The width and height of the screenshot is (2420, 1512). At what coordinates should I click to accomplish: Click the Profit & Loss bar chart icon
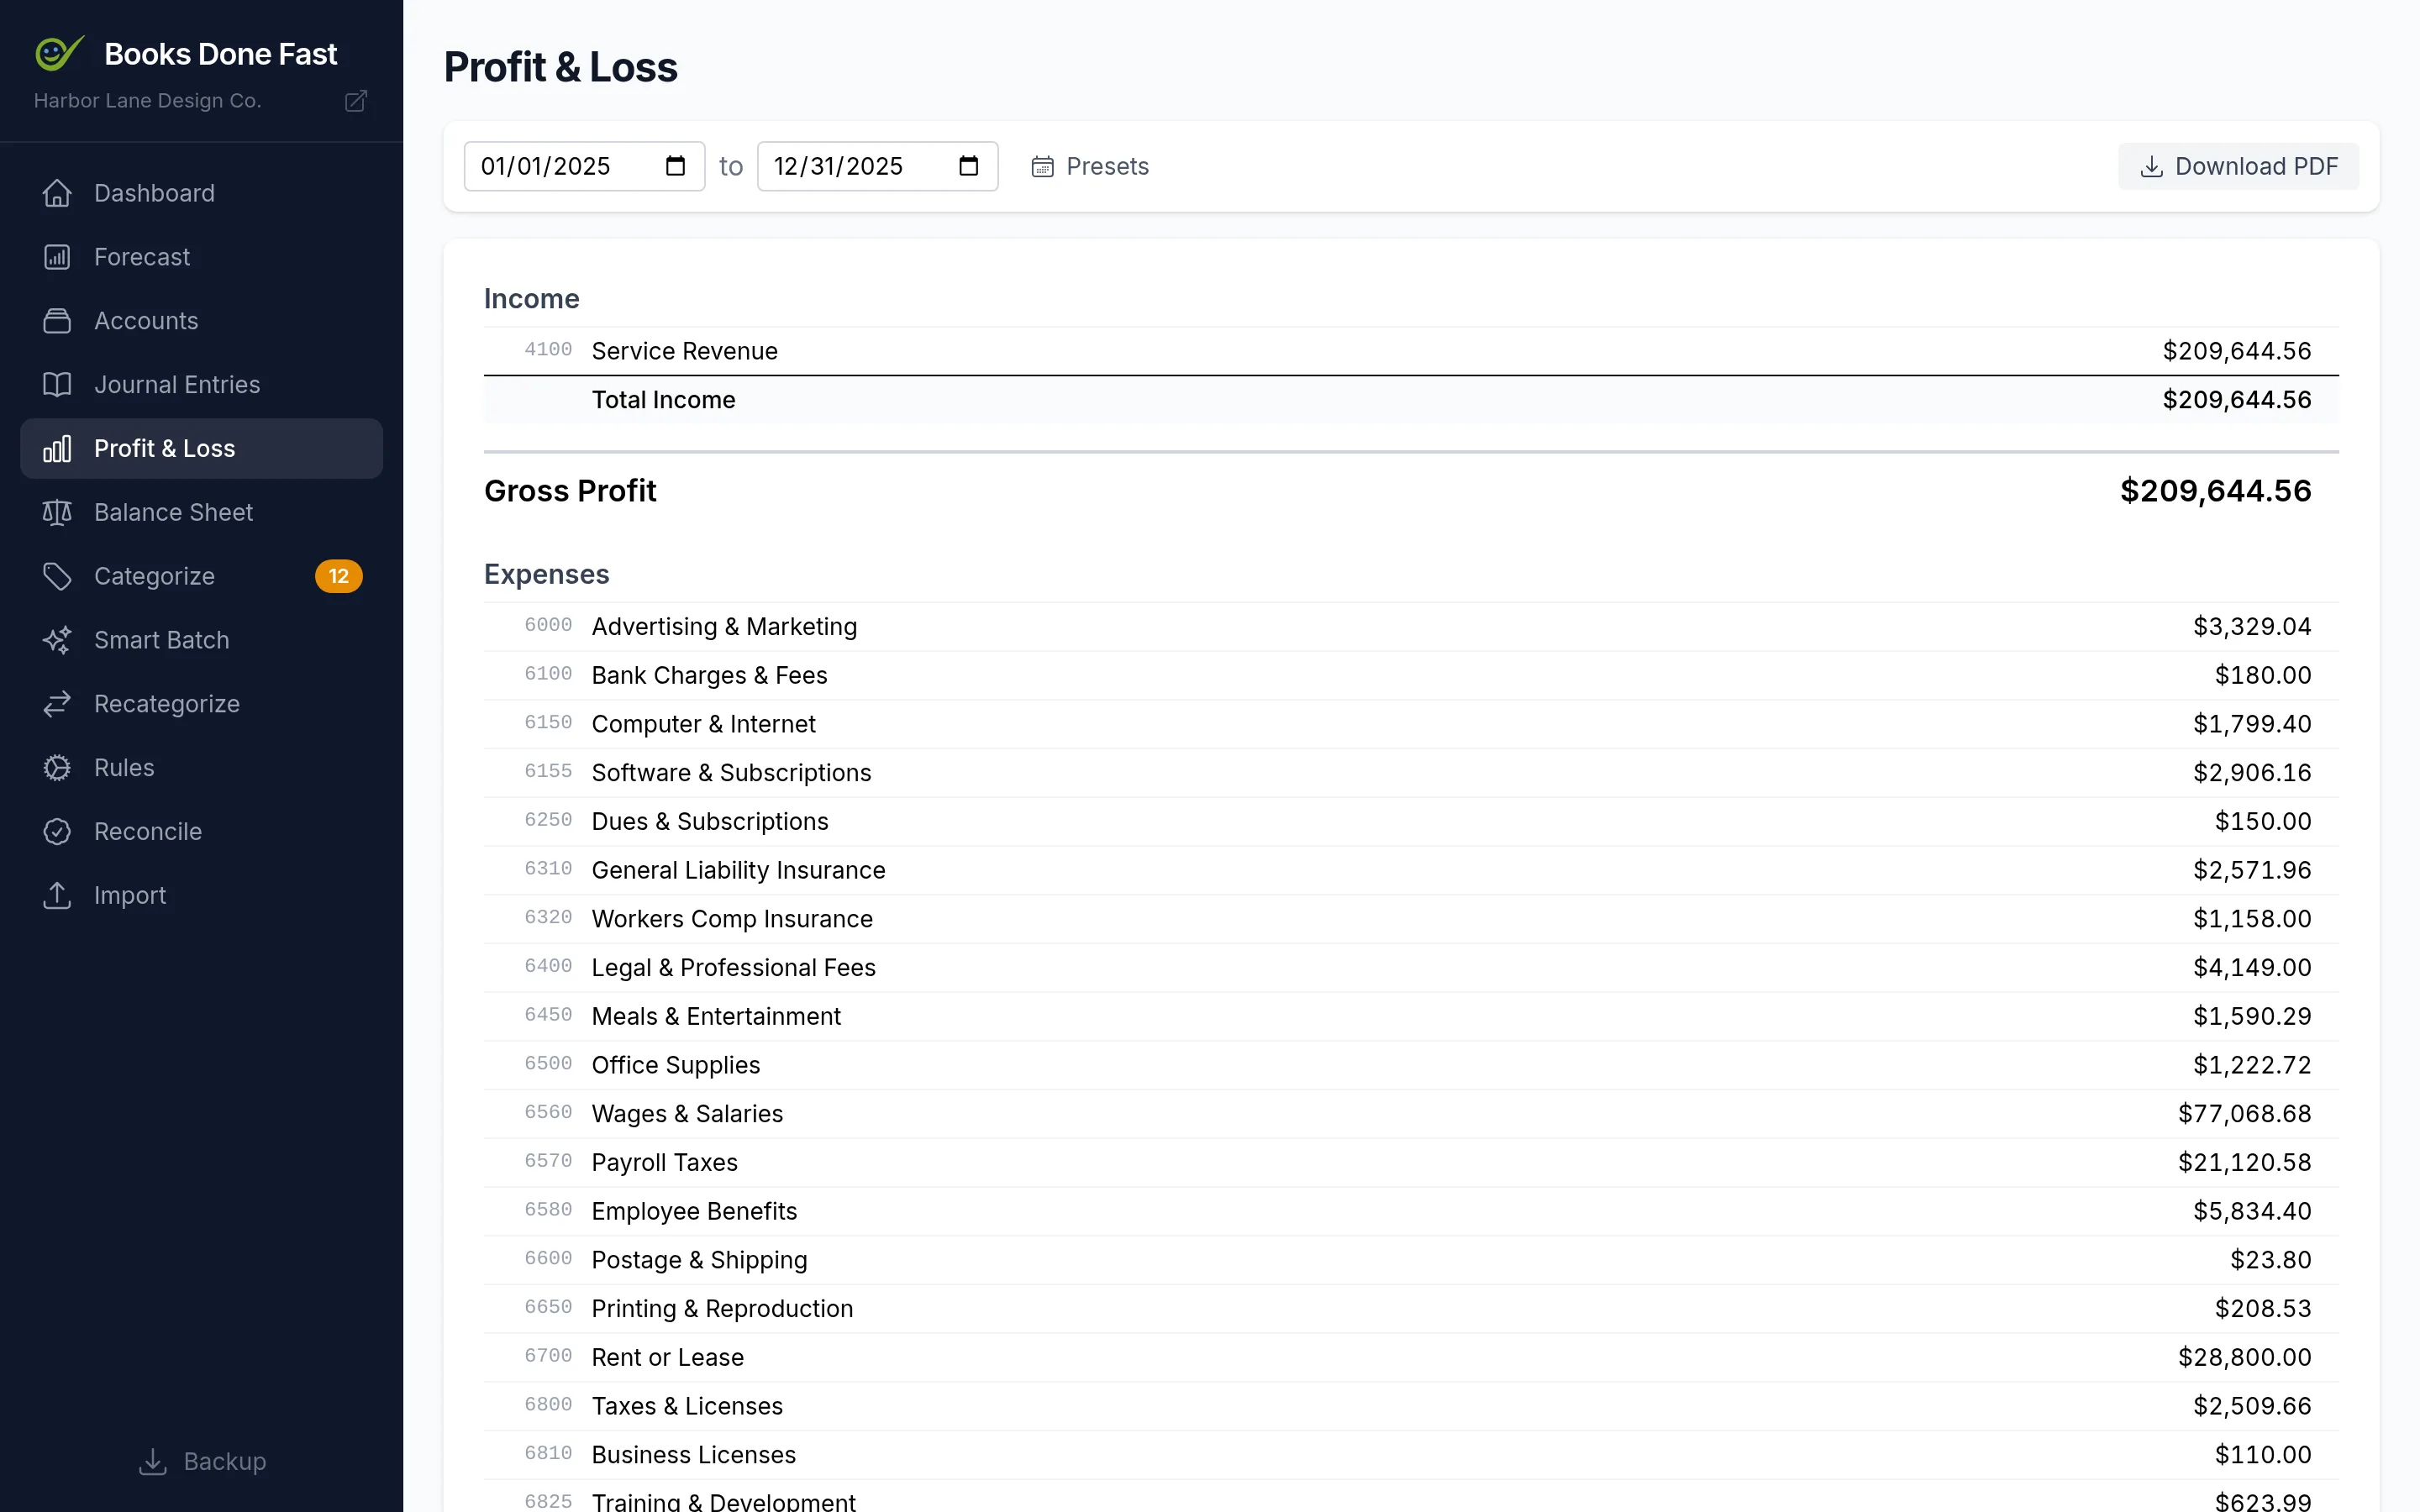click(x=57, y=449)
